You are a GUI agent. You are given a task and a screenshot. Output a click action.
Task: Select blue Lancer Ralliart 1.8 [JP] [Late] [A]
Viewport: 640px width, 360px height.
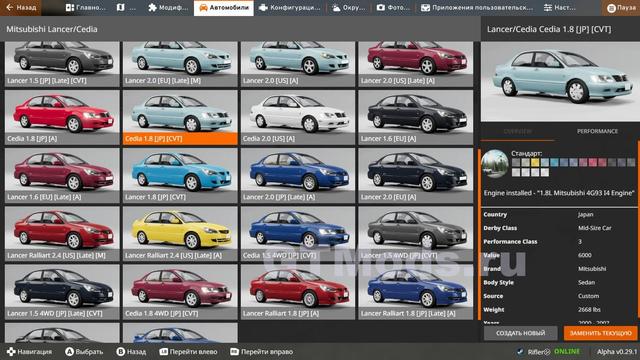coord(416,292)
